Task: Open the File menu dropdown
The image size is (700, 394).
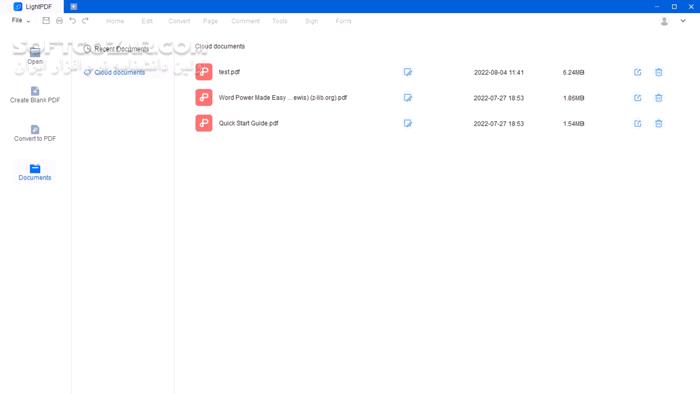Action: click(21, 21)
